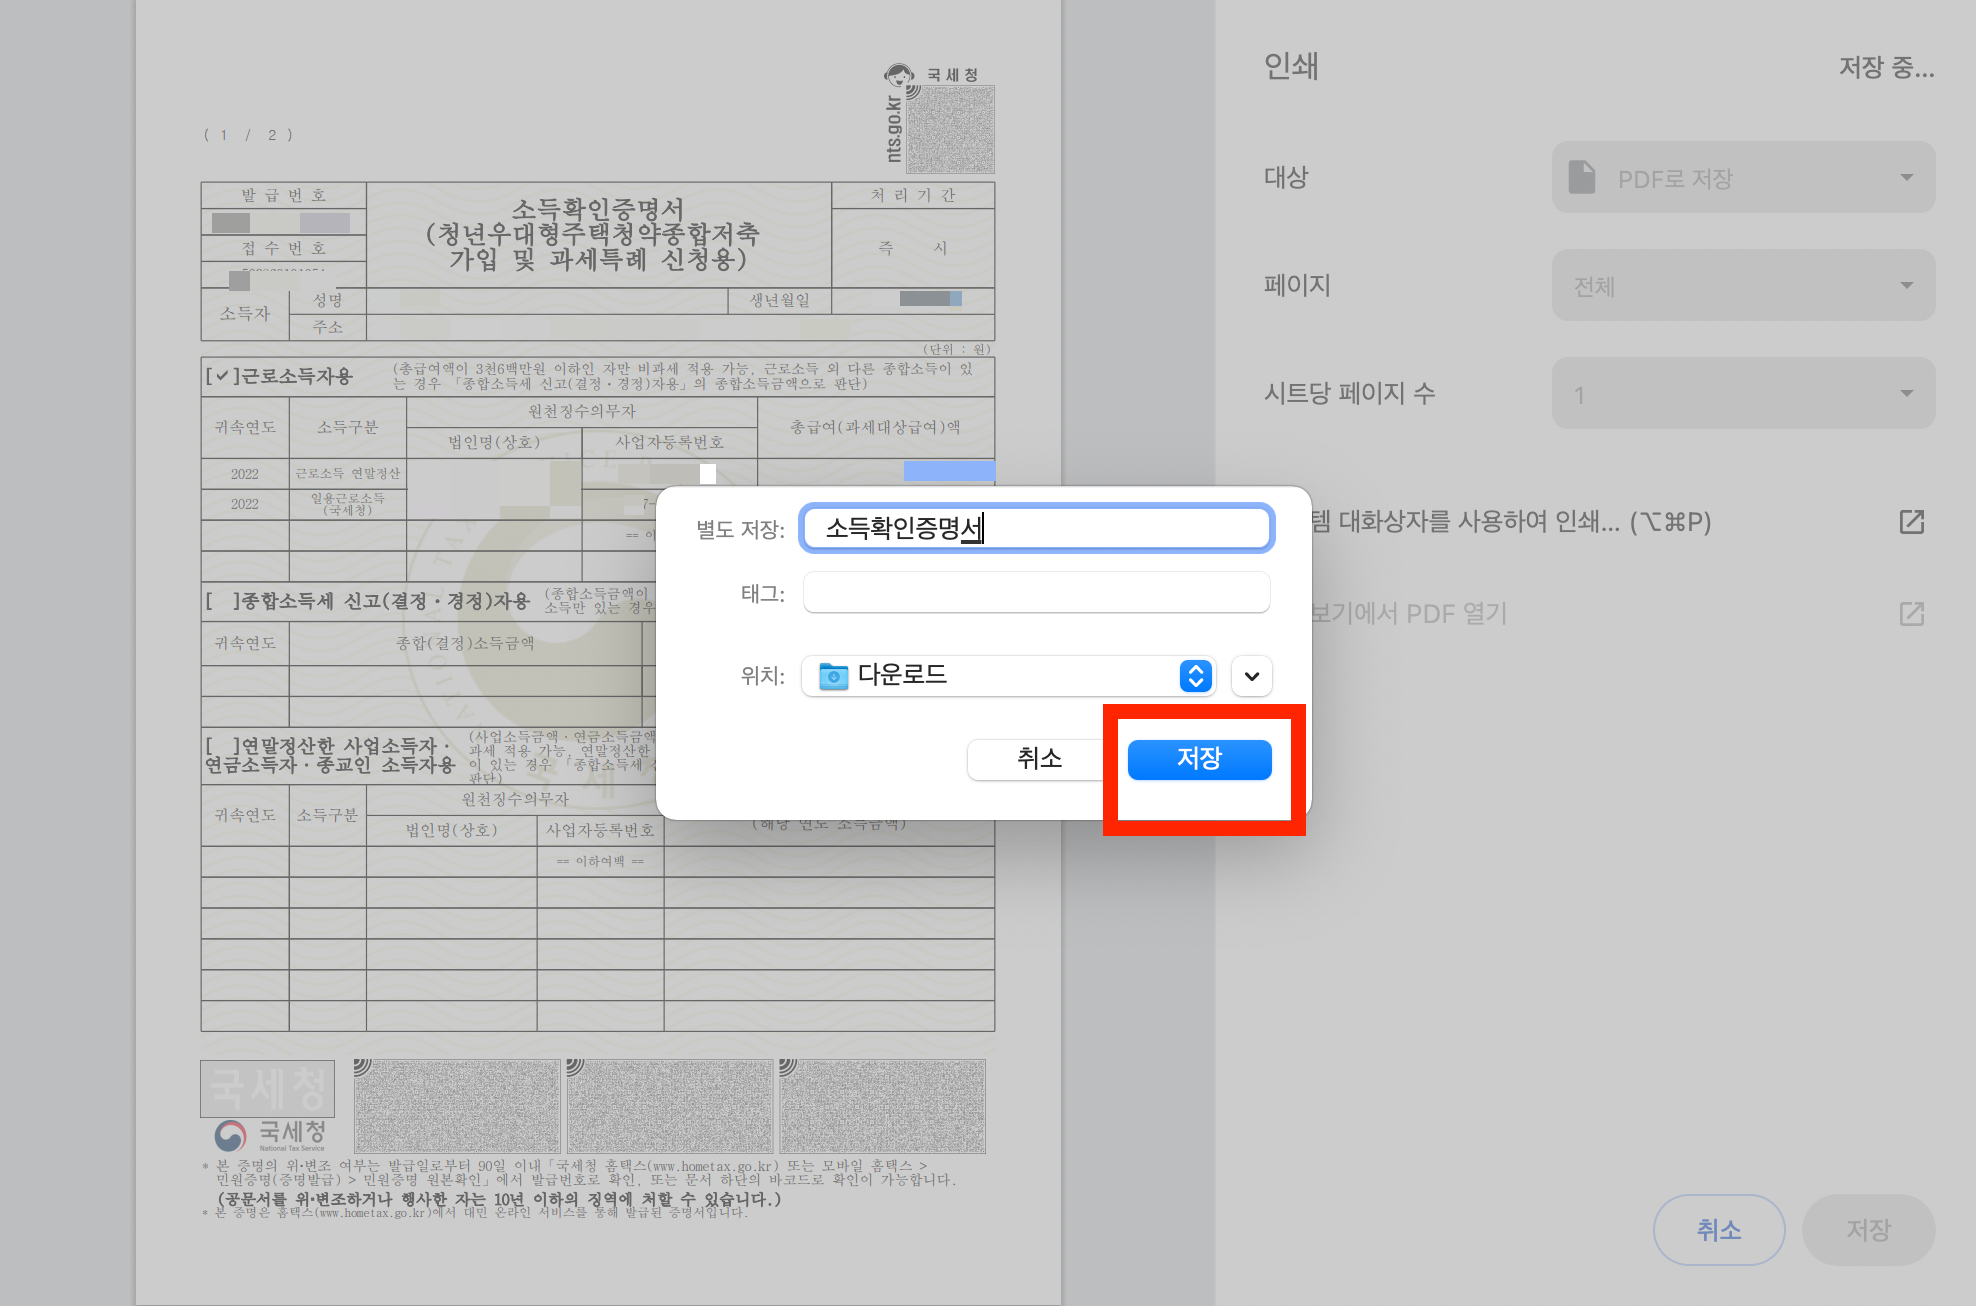Open the 대상 PDF로 저장 dropdown
The image size is (1976, 1306).
pos(1743,178)
